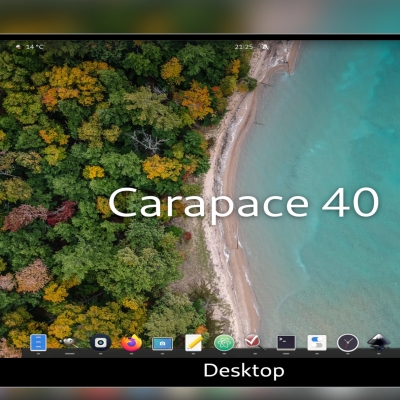Open the red checkmark tasks app
This screenshot has width=400, height=400.
point(255,342)
